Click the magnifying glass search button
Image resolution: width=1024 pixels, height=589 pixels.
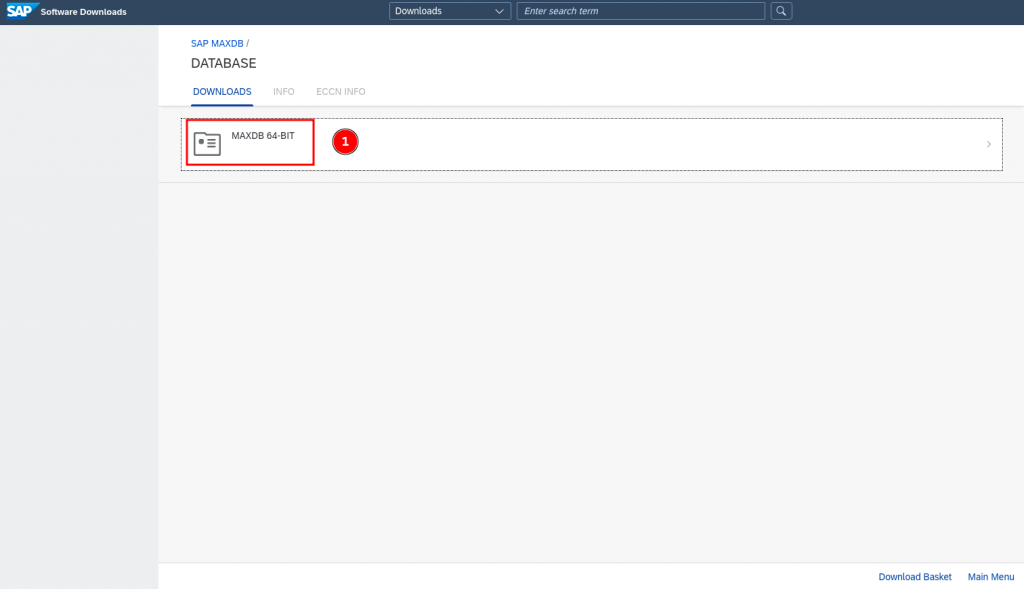tap(782, 11)
